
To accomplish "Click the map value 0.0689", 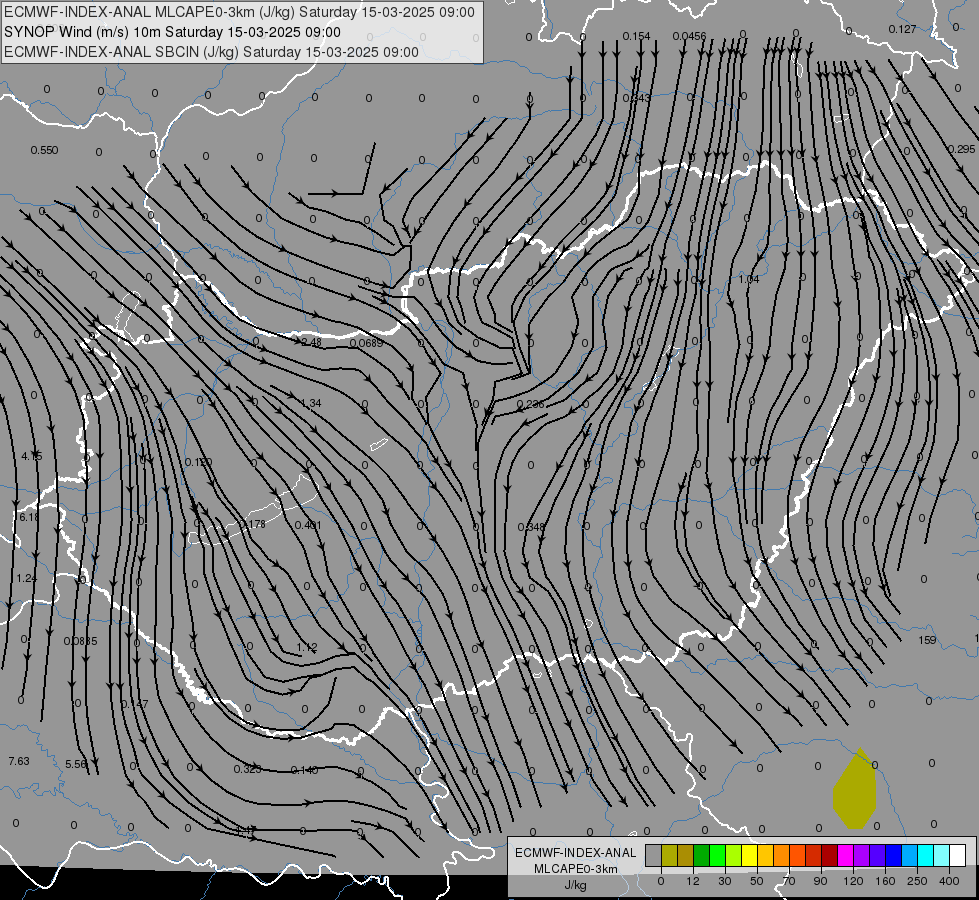I will coord(367,344).
